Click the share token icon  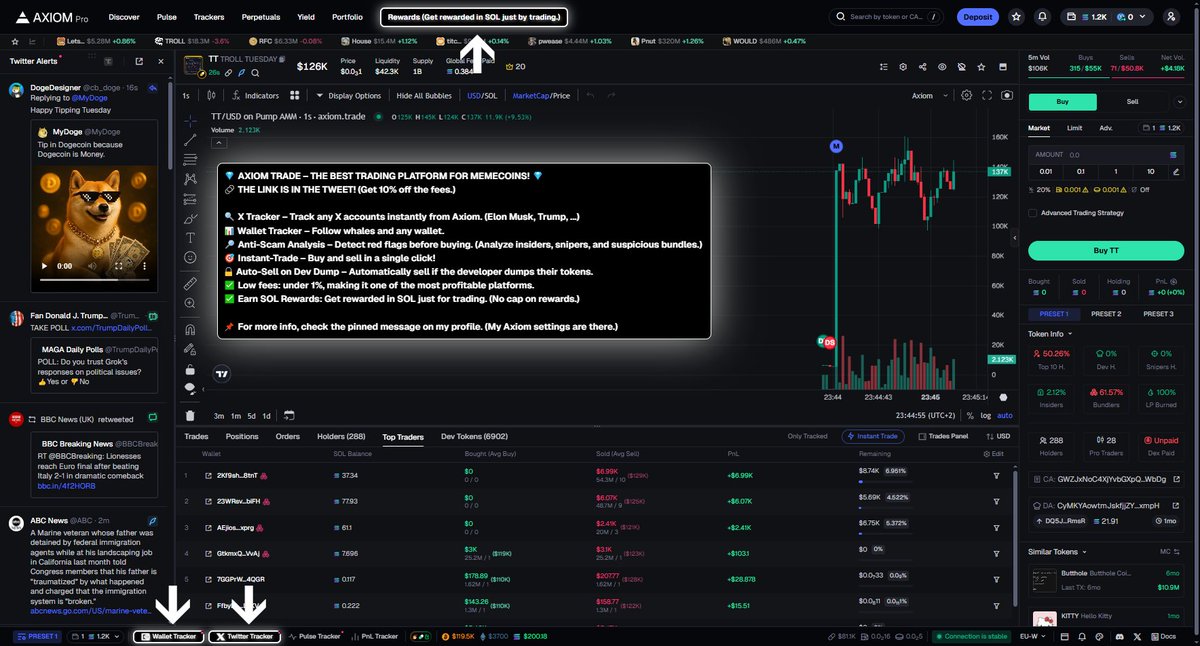tap(922, 66)
